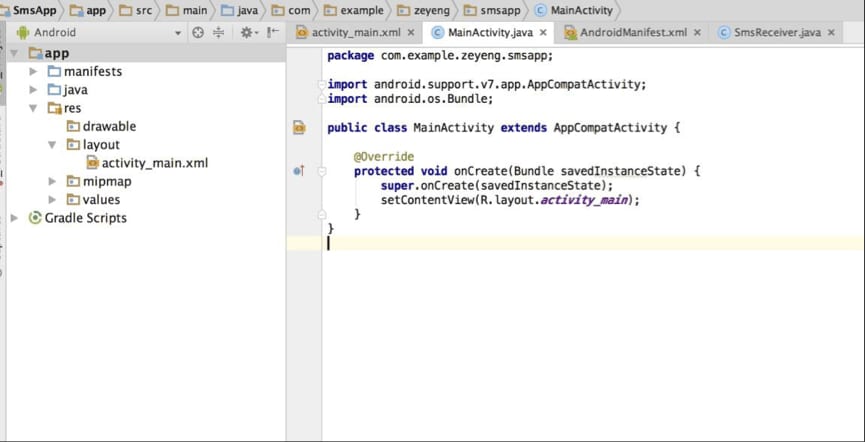Click the Gradle Scripts green icon
This screenshot has height=442, width=865.
point(35,218)
